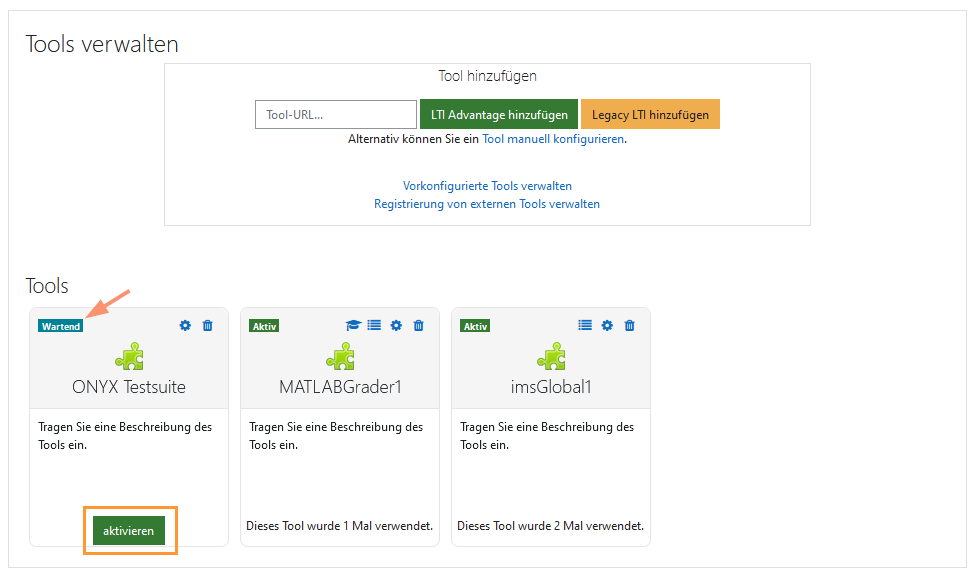Click the Wartend status badge on ONYX Testsuite
Image resolution: width=975 pixels, height=586 pixels.
click(60, 325)
